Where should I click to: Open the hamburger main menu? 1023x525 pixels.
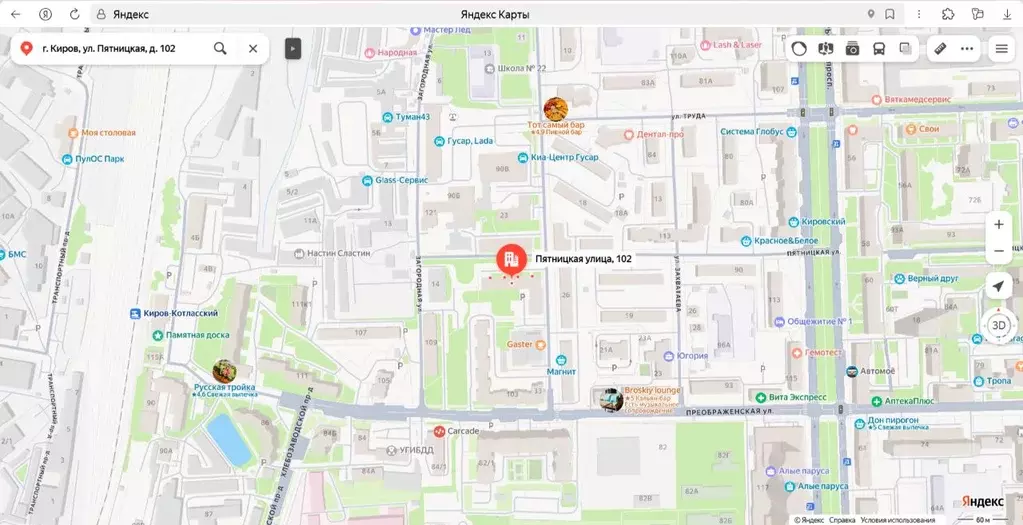(x=1001, y=48)
